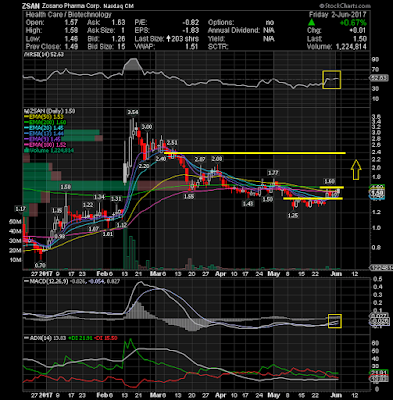Click the 0.70 low price label
Viewport: 393px width, 400px height.
(x=40, y=265)
